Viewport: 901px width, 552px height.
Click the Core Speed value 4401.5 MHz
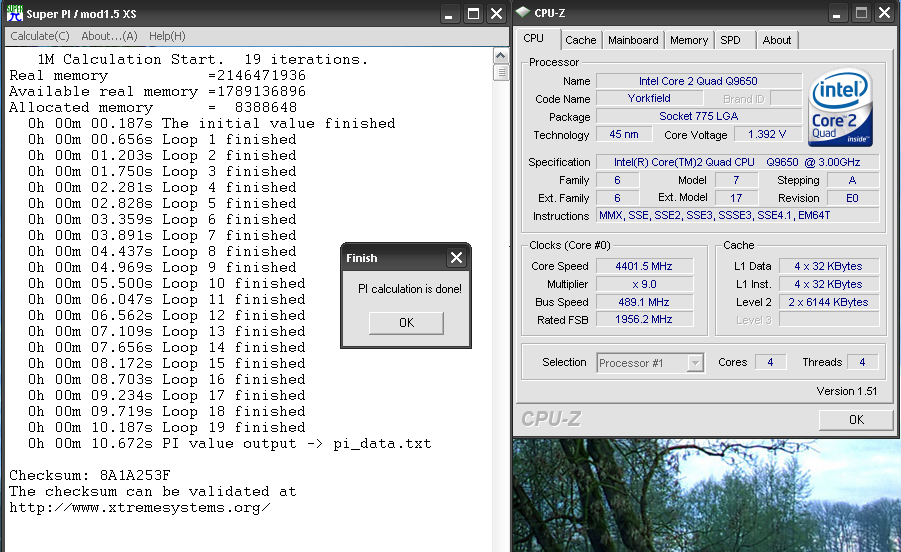(x=644, y=266)
